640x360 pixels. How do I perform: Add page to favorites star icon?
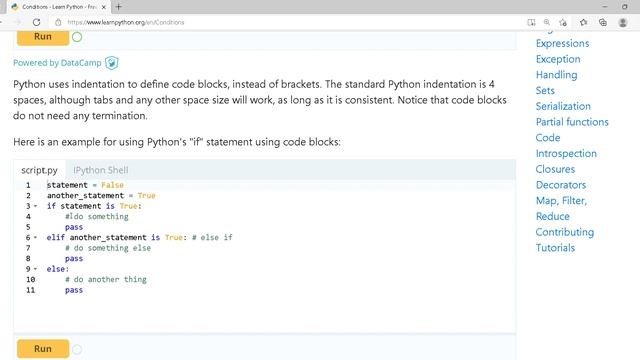563,22
